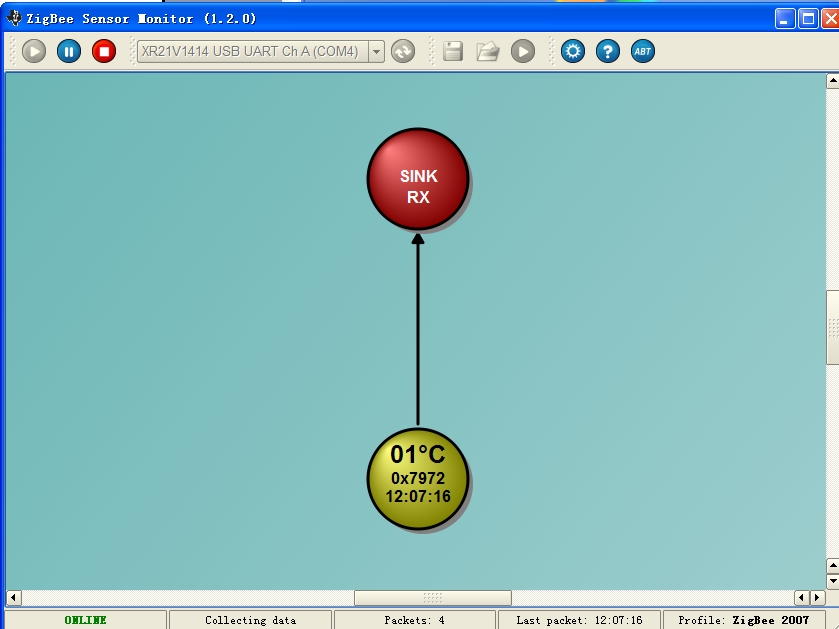Image resolution: width=839 pixels, height=629 pixels.
Task: Refresh the COM port list
Action: [403, 51]
